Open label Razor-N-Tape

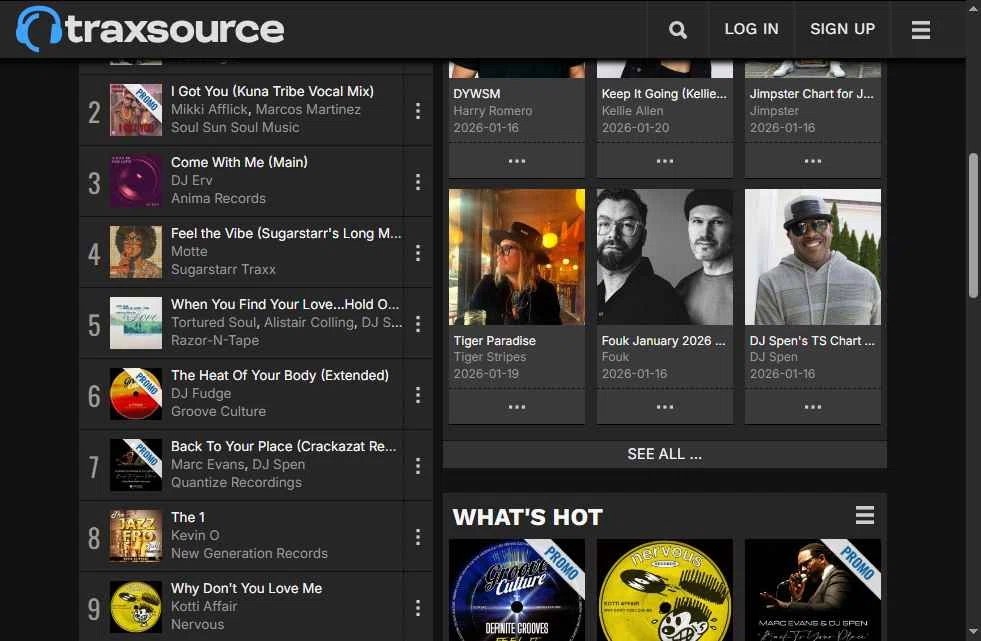[x=215, y=341]
